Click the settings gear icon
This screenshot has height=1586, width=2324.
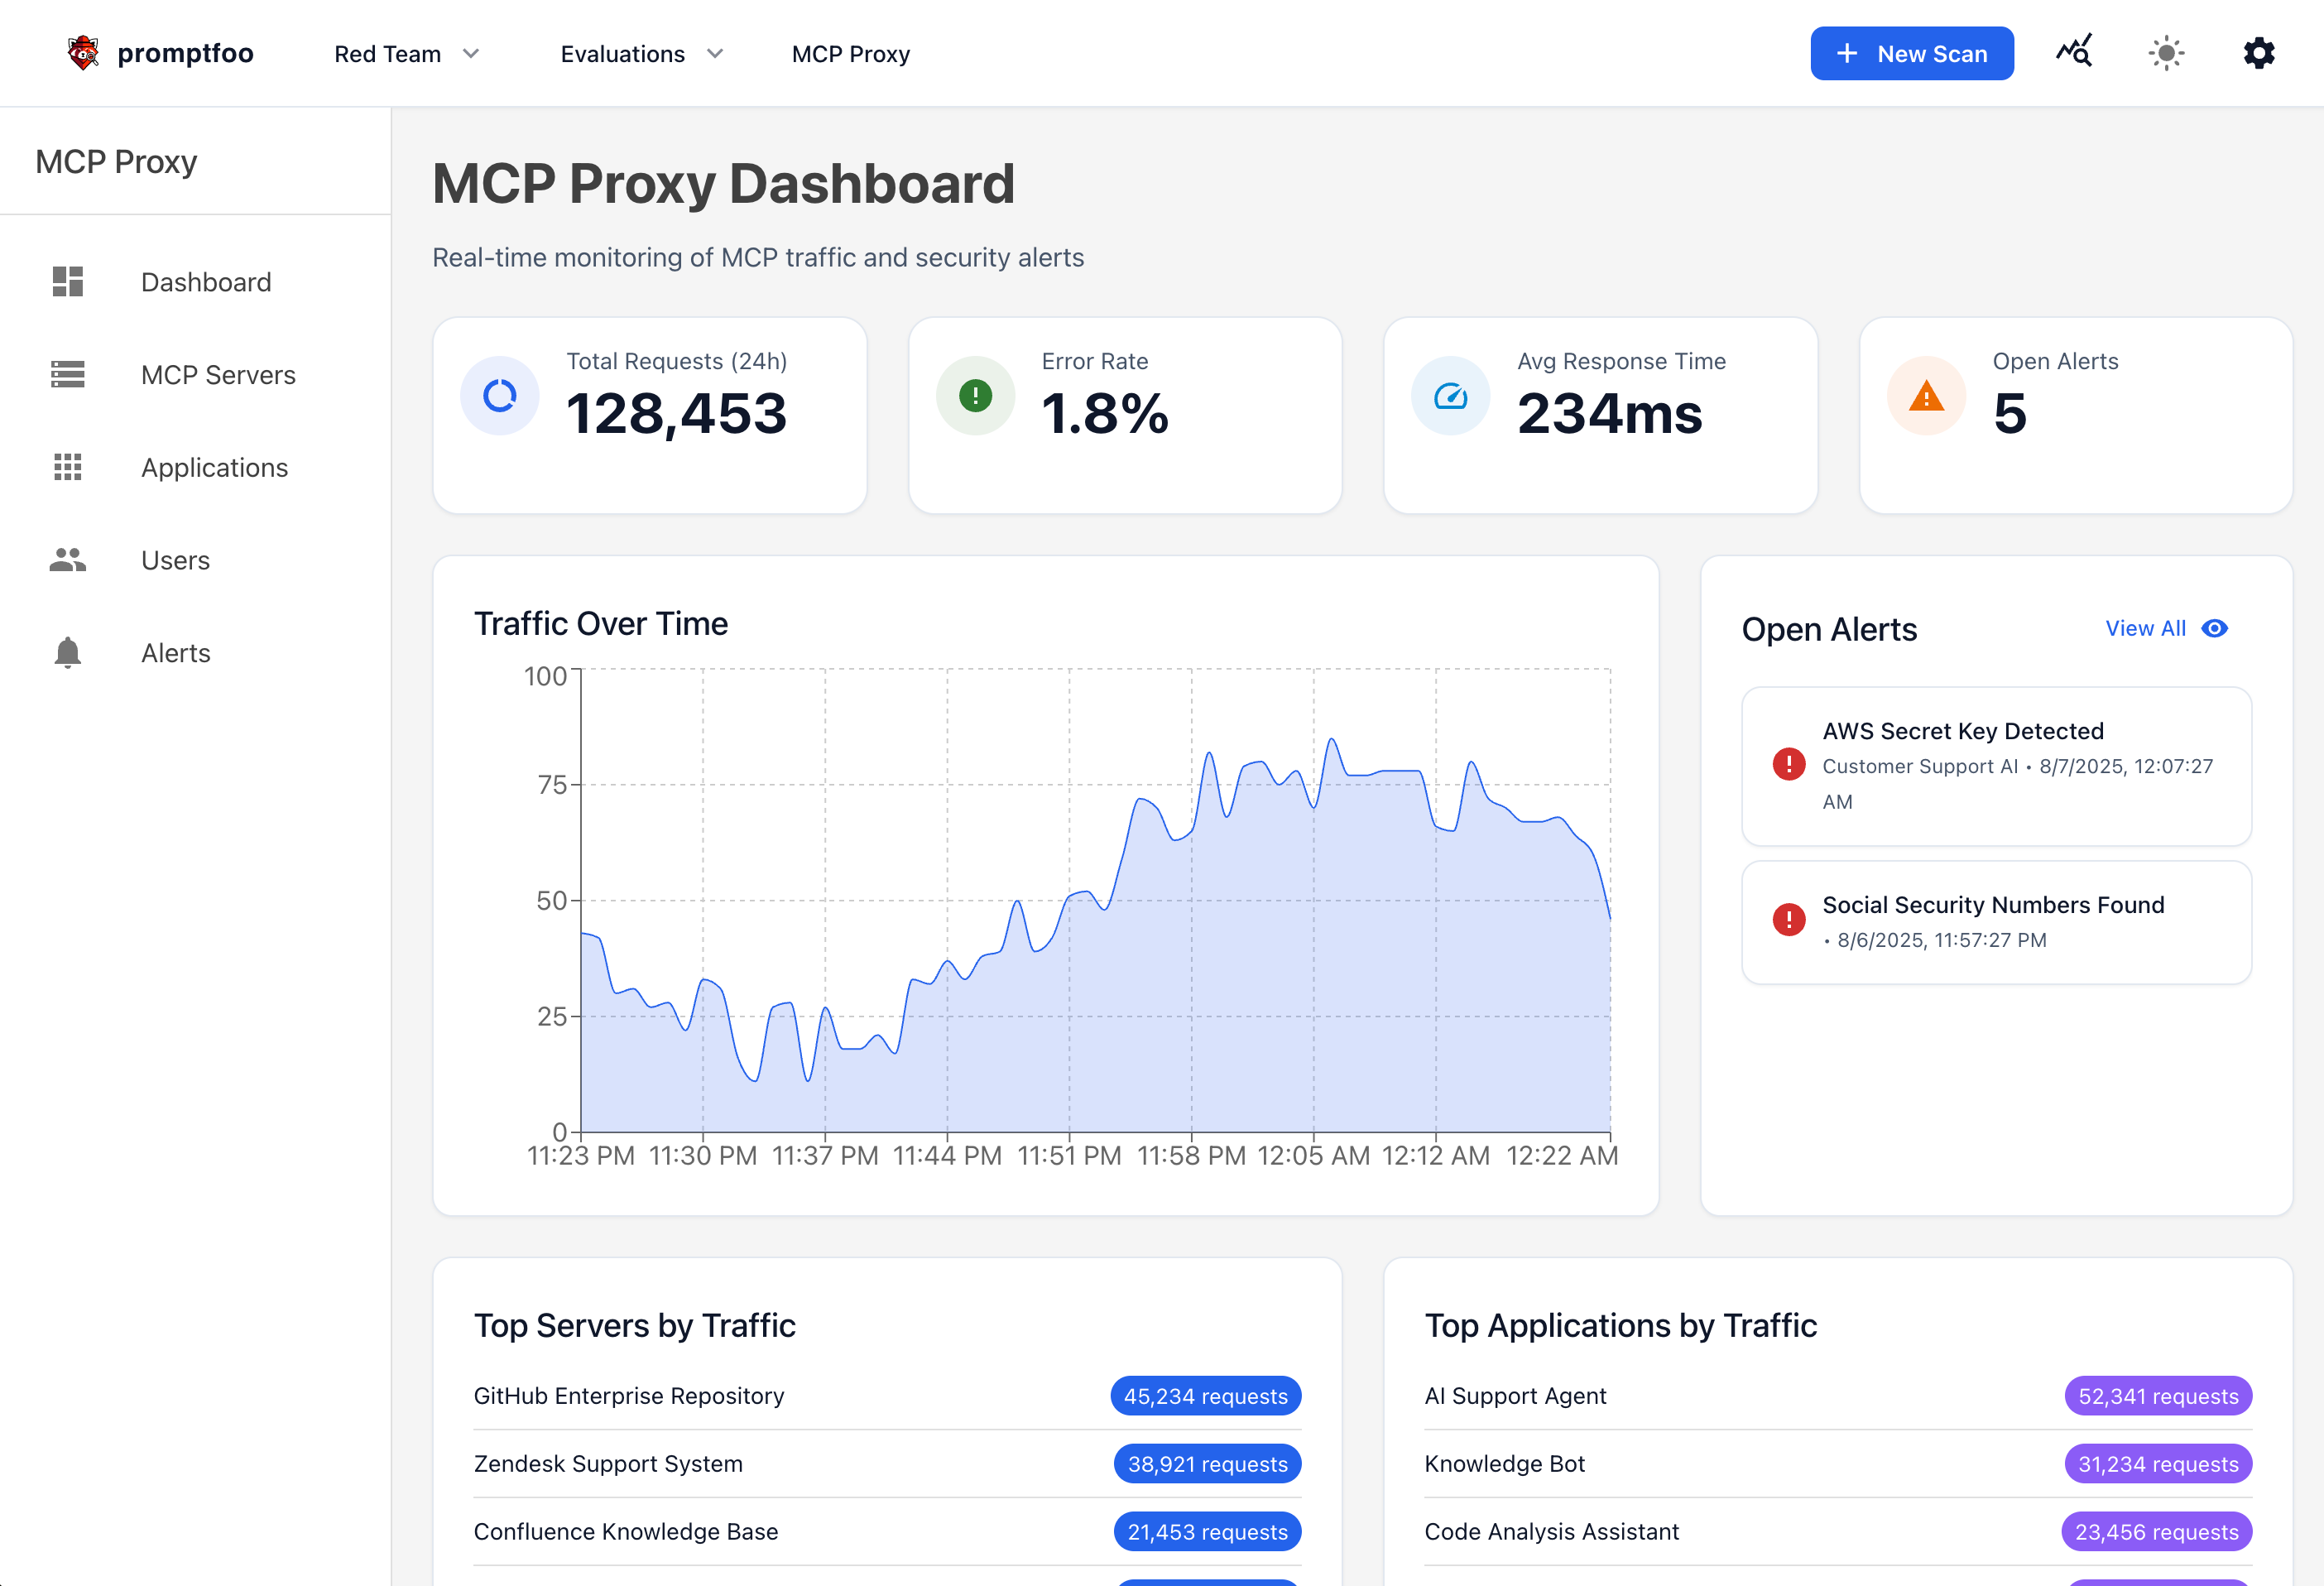click(2257, 52)
